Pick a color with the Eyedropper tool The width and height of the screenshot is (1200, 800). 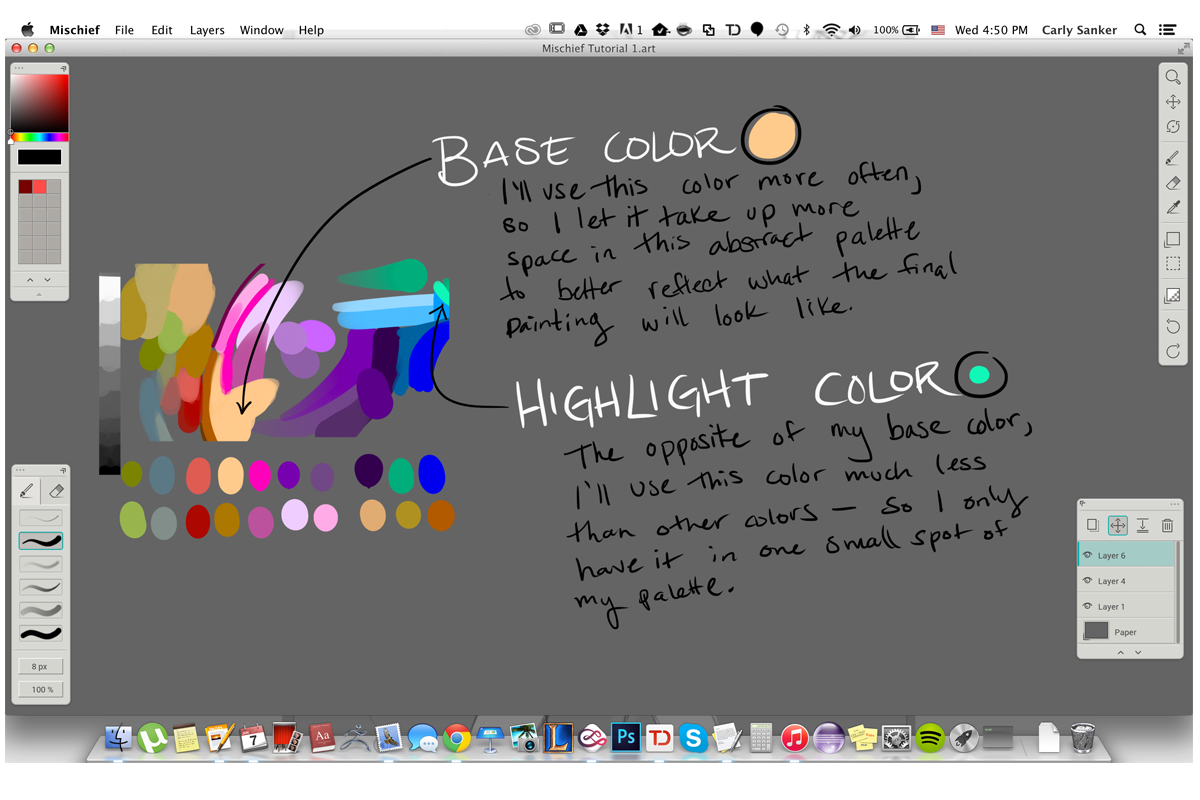1173,208
